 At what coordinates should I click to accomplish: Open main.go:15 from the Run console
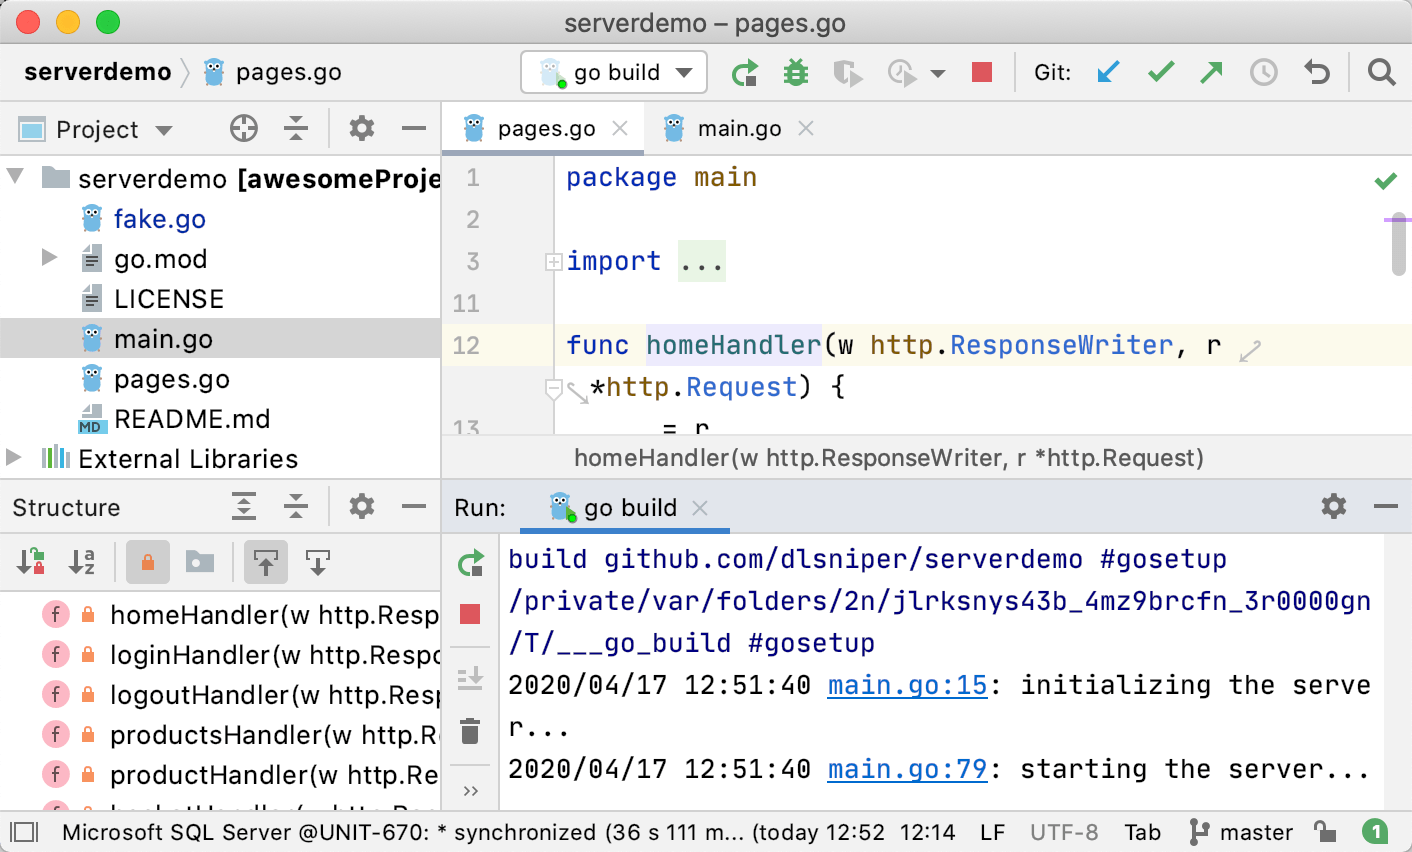907,685
